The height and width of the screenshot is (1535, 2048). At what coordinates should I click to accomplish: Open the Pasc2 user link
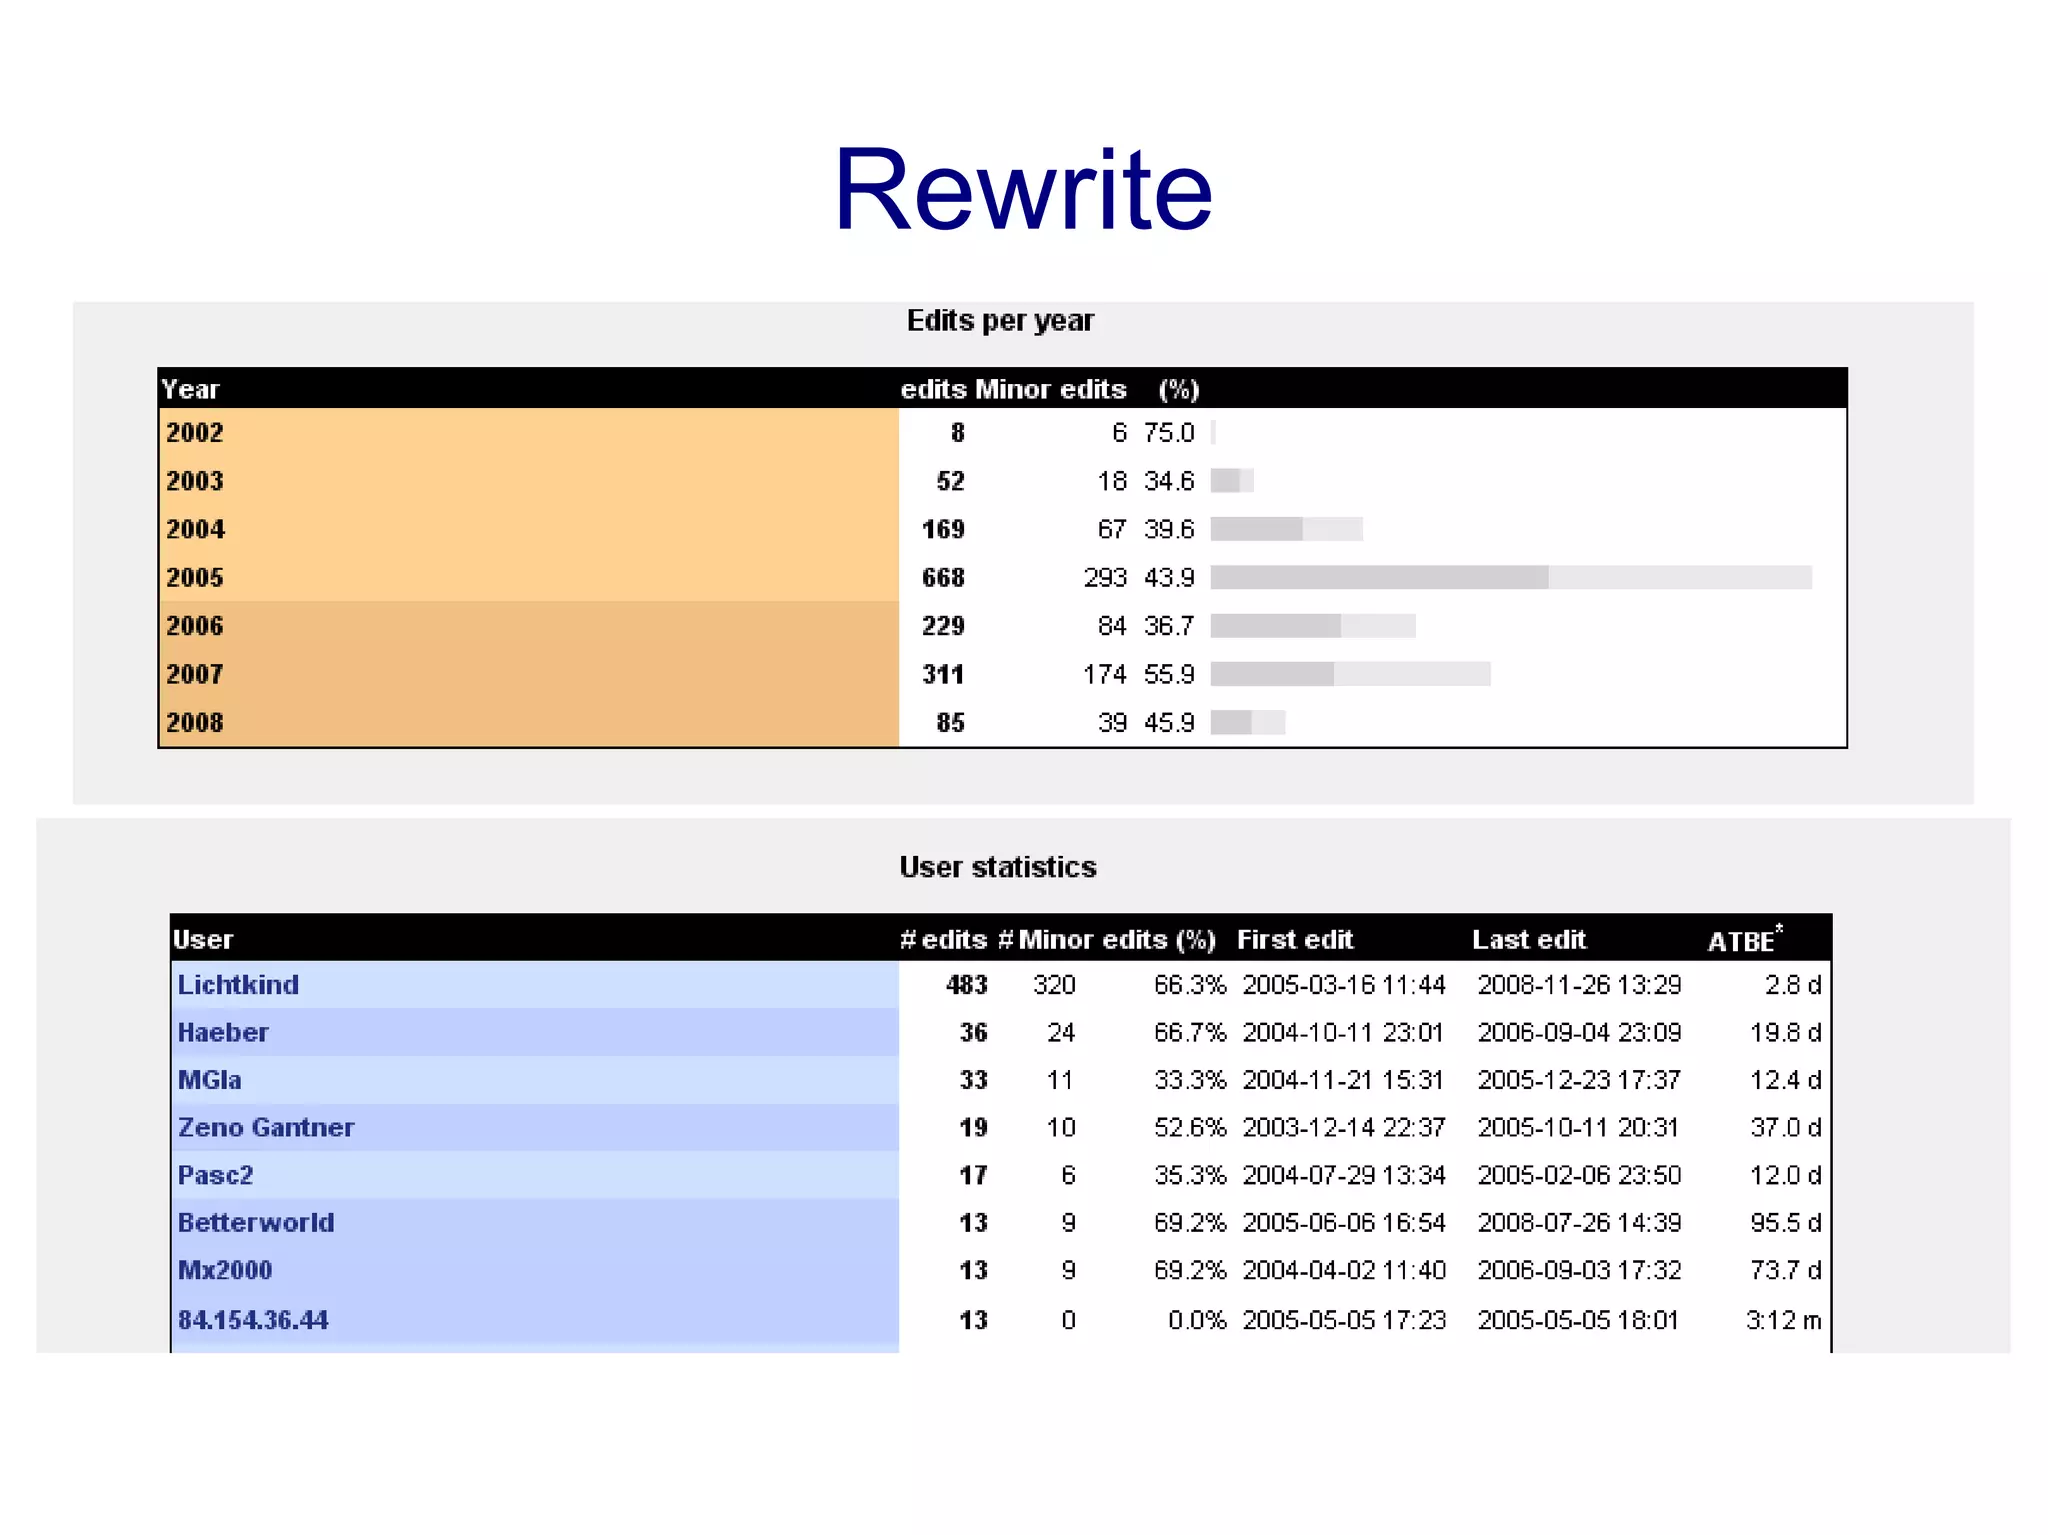(215, 1175)
